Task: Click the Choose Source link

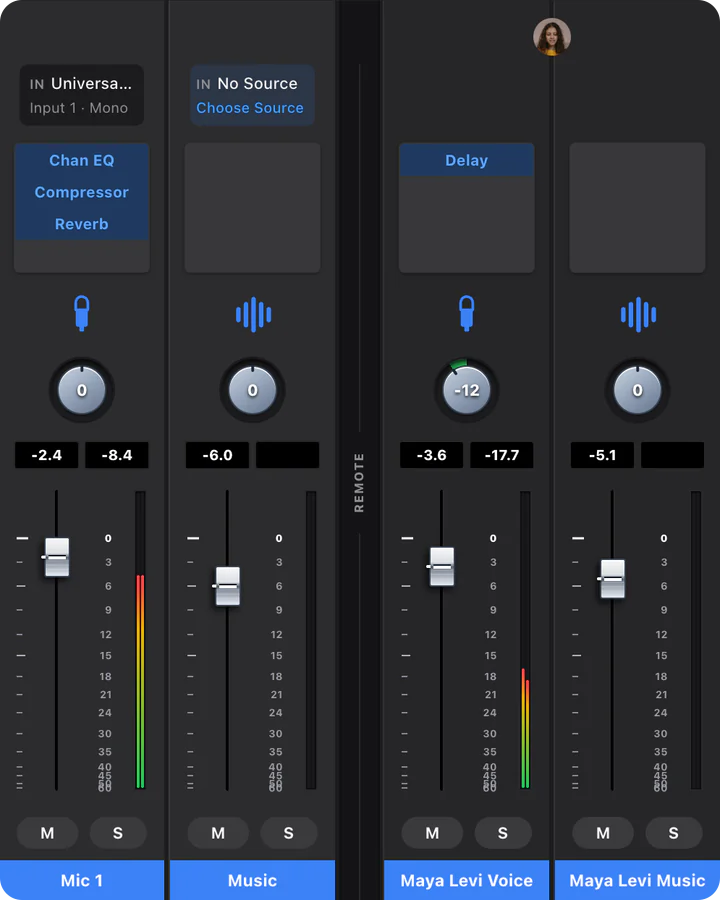Action: (250, 108)
